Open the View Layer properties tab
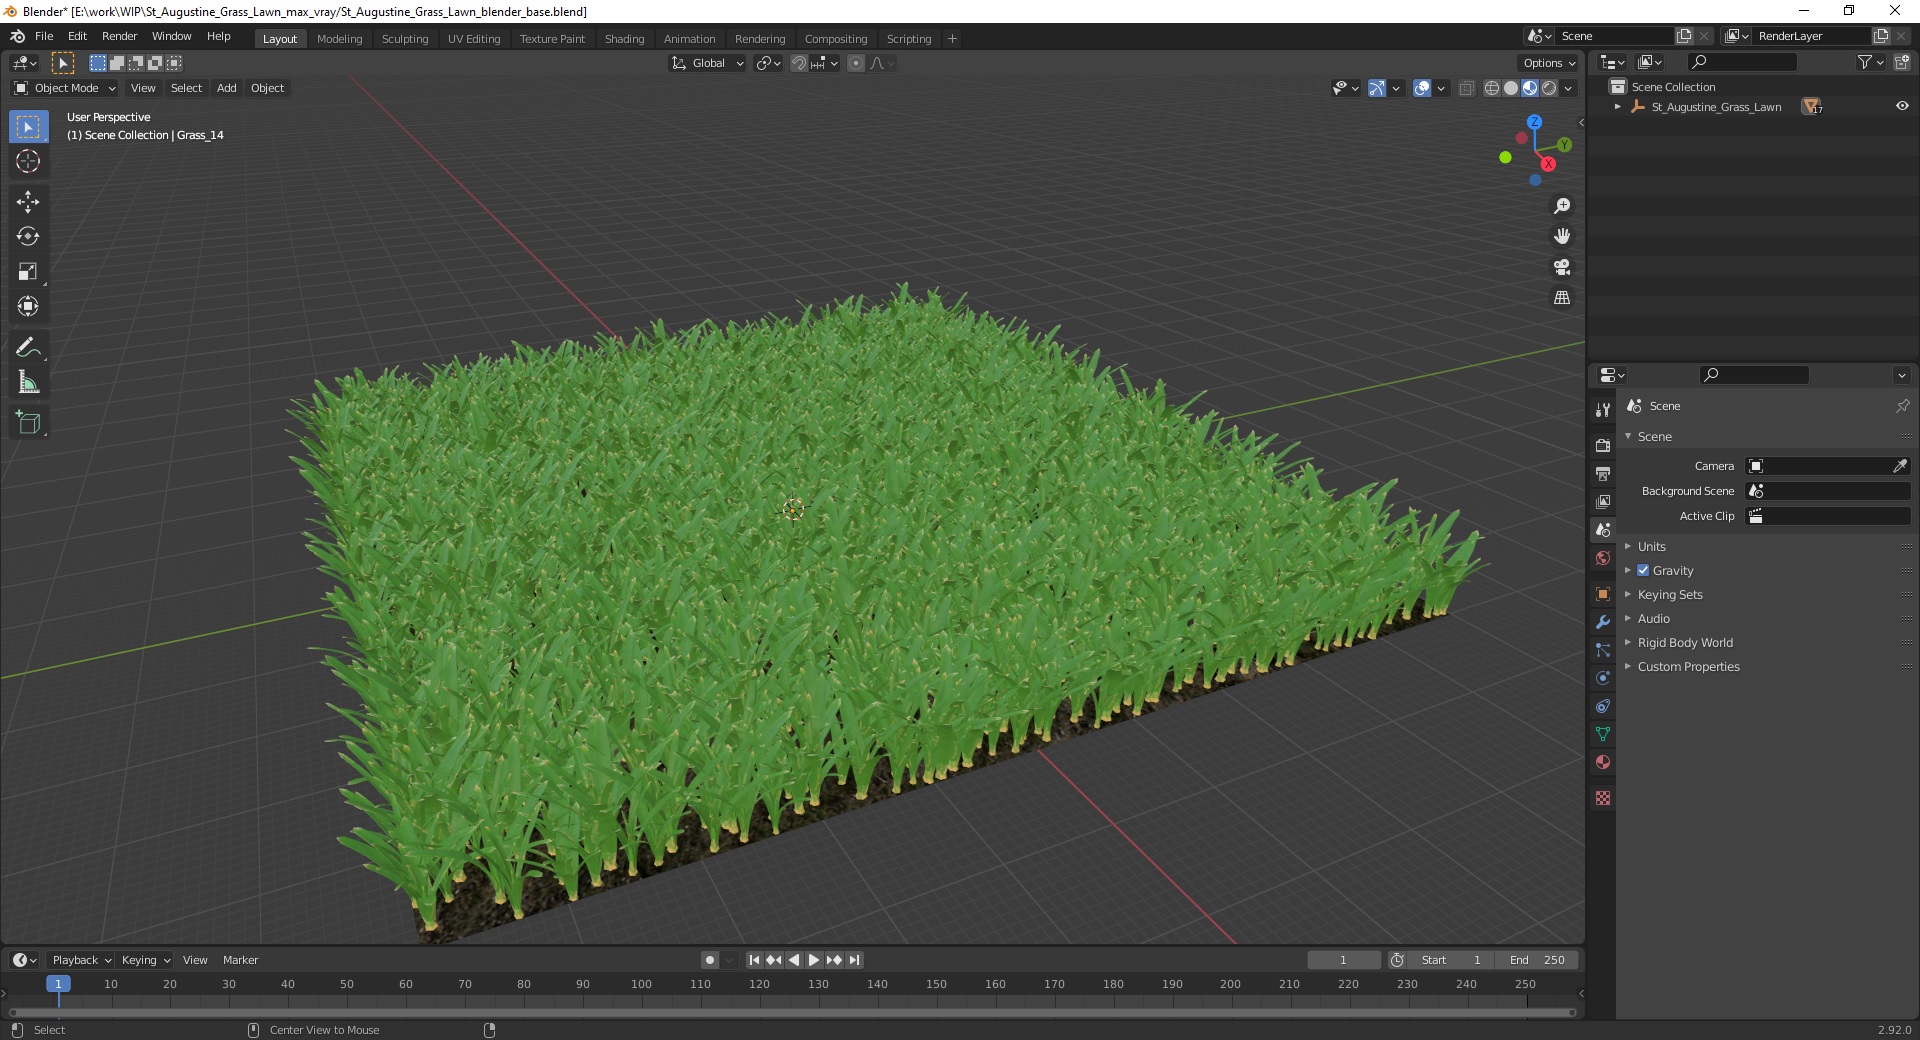 tap(1603, 501)
